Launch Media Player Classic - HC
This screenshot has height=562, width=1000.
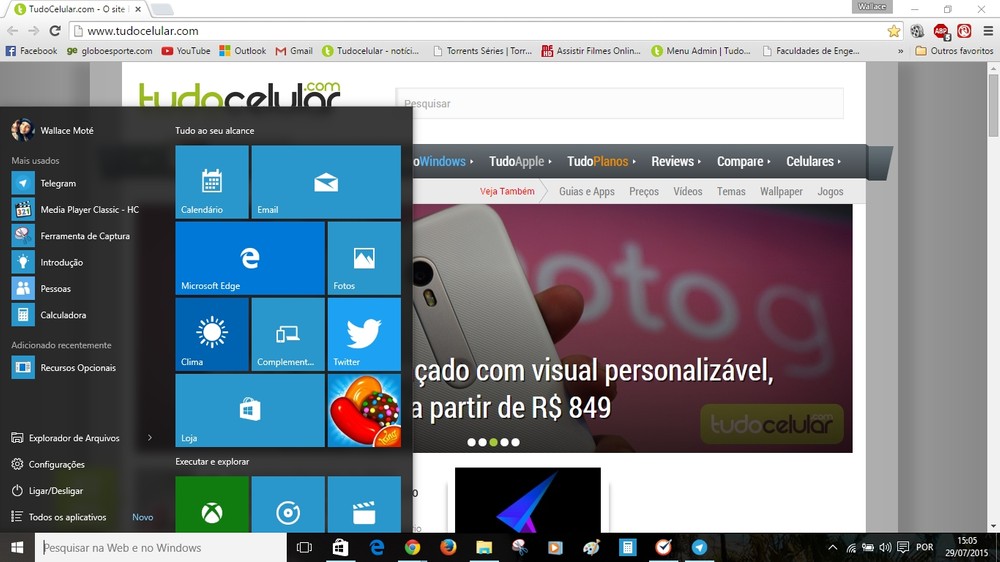click(x=77, y=209)
